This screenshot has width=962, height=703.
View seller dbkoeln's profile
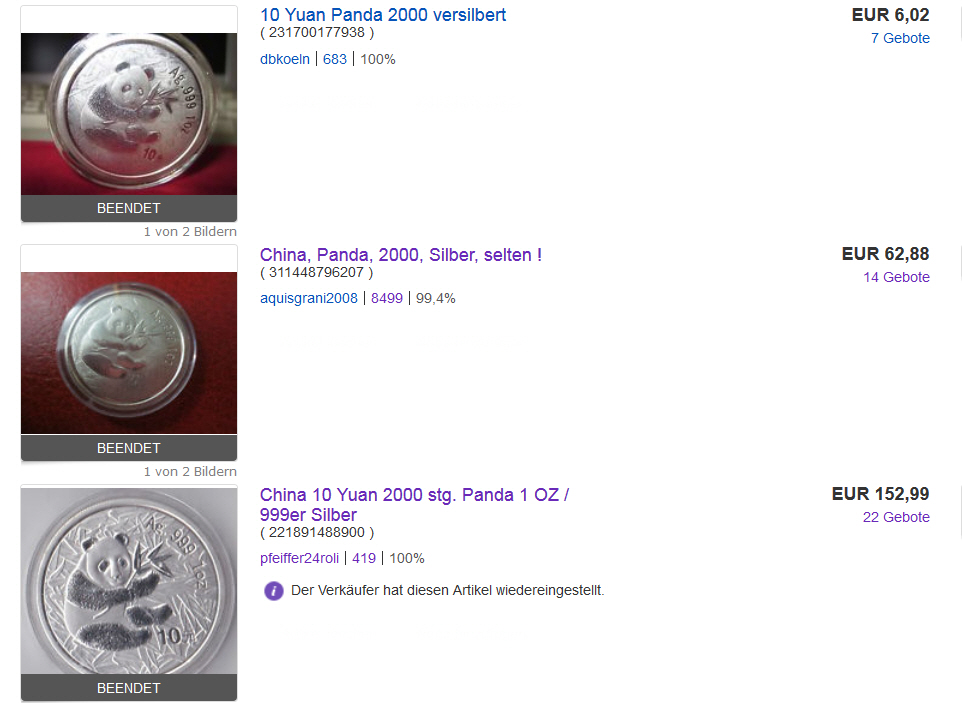pos(285,60)
